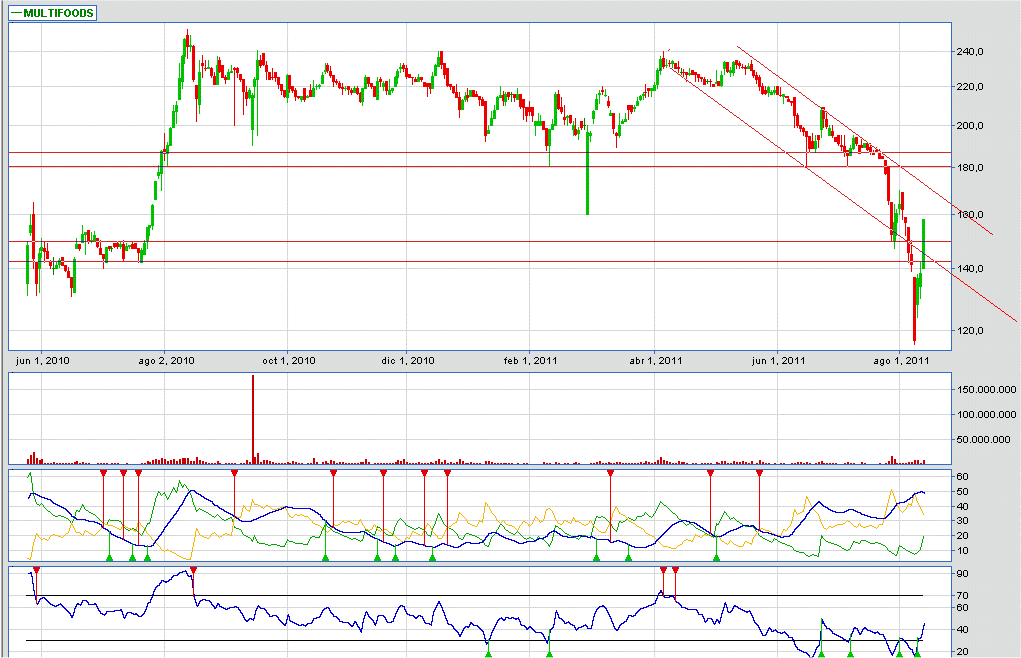Click the 70 level label on RSI axis

(x=962, y=596)
